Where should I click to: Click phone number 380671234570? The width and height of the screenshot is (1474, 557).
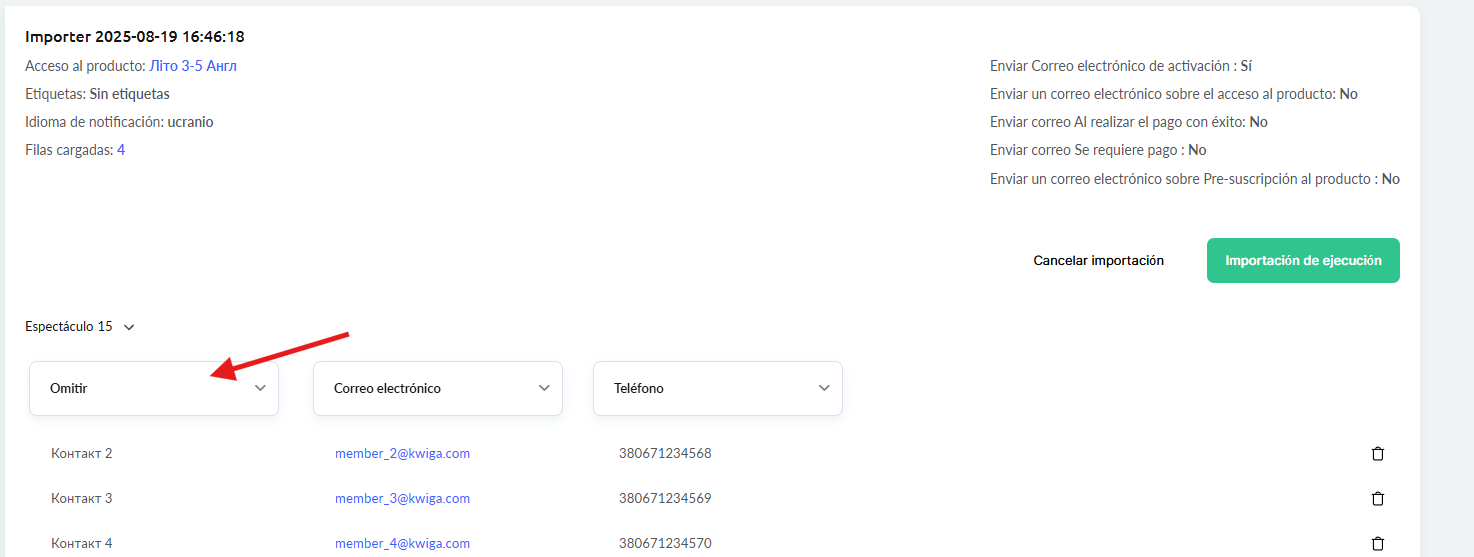coord(665,544)
